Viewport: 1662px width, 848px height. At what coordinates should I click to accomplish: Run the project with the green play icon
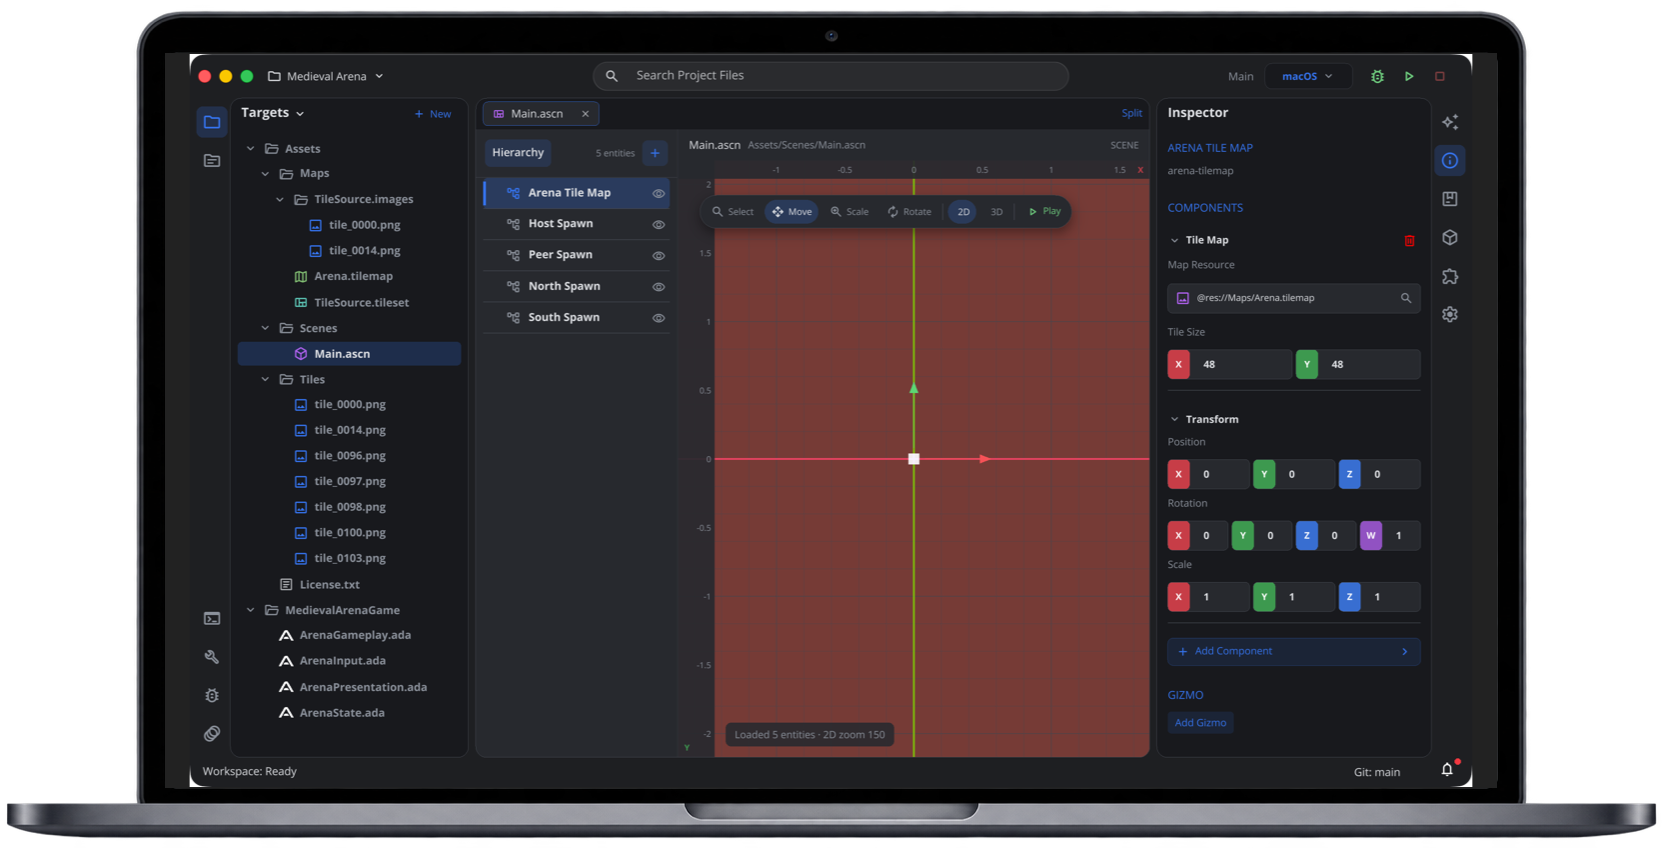(x=1409, y=76)
